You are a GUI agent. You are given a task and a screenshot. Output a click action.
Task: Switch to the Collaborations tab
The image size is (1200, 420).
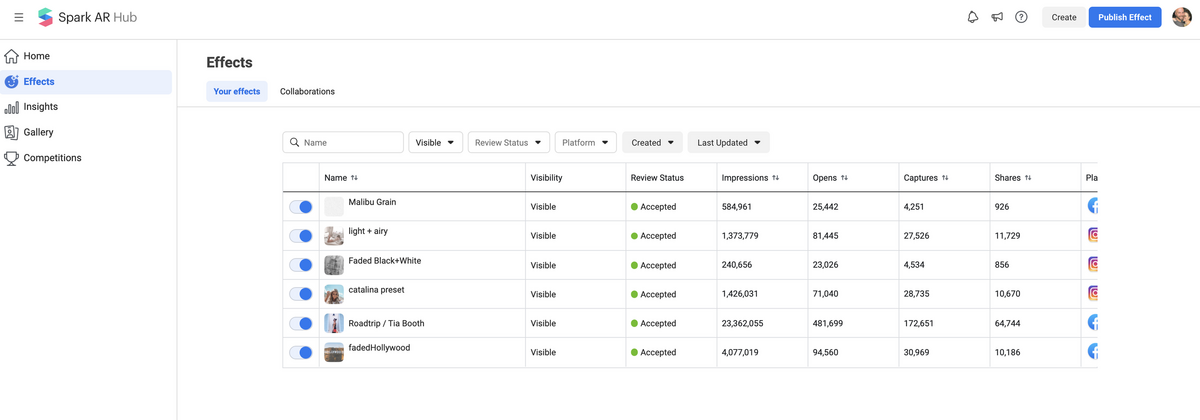307,91
